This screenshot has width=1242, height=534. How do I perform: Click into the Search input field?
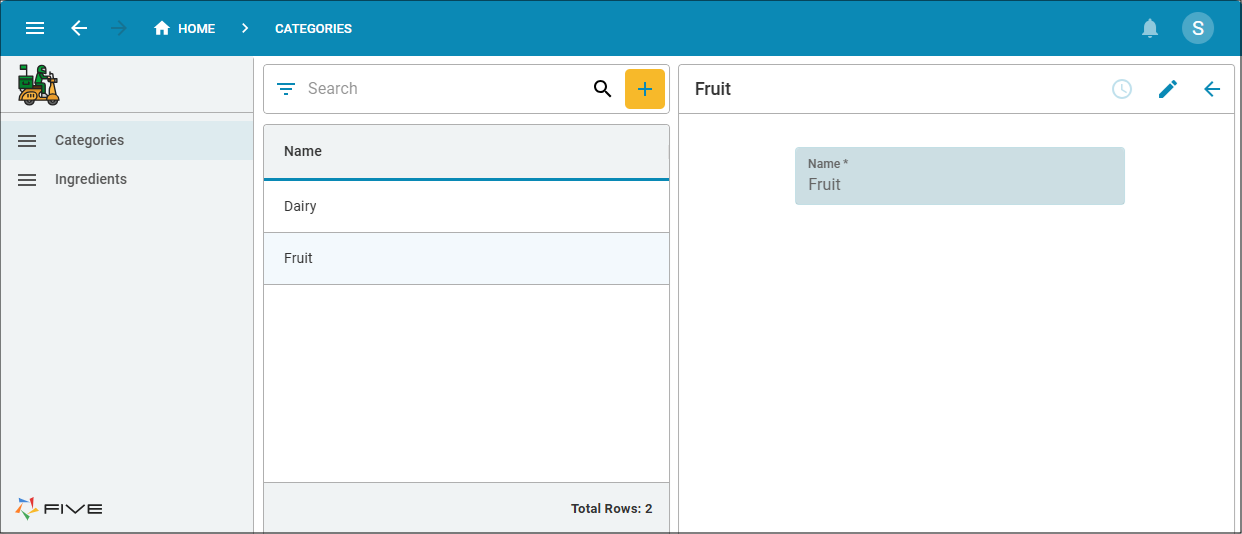tap(445, 89)
